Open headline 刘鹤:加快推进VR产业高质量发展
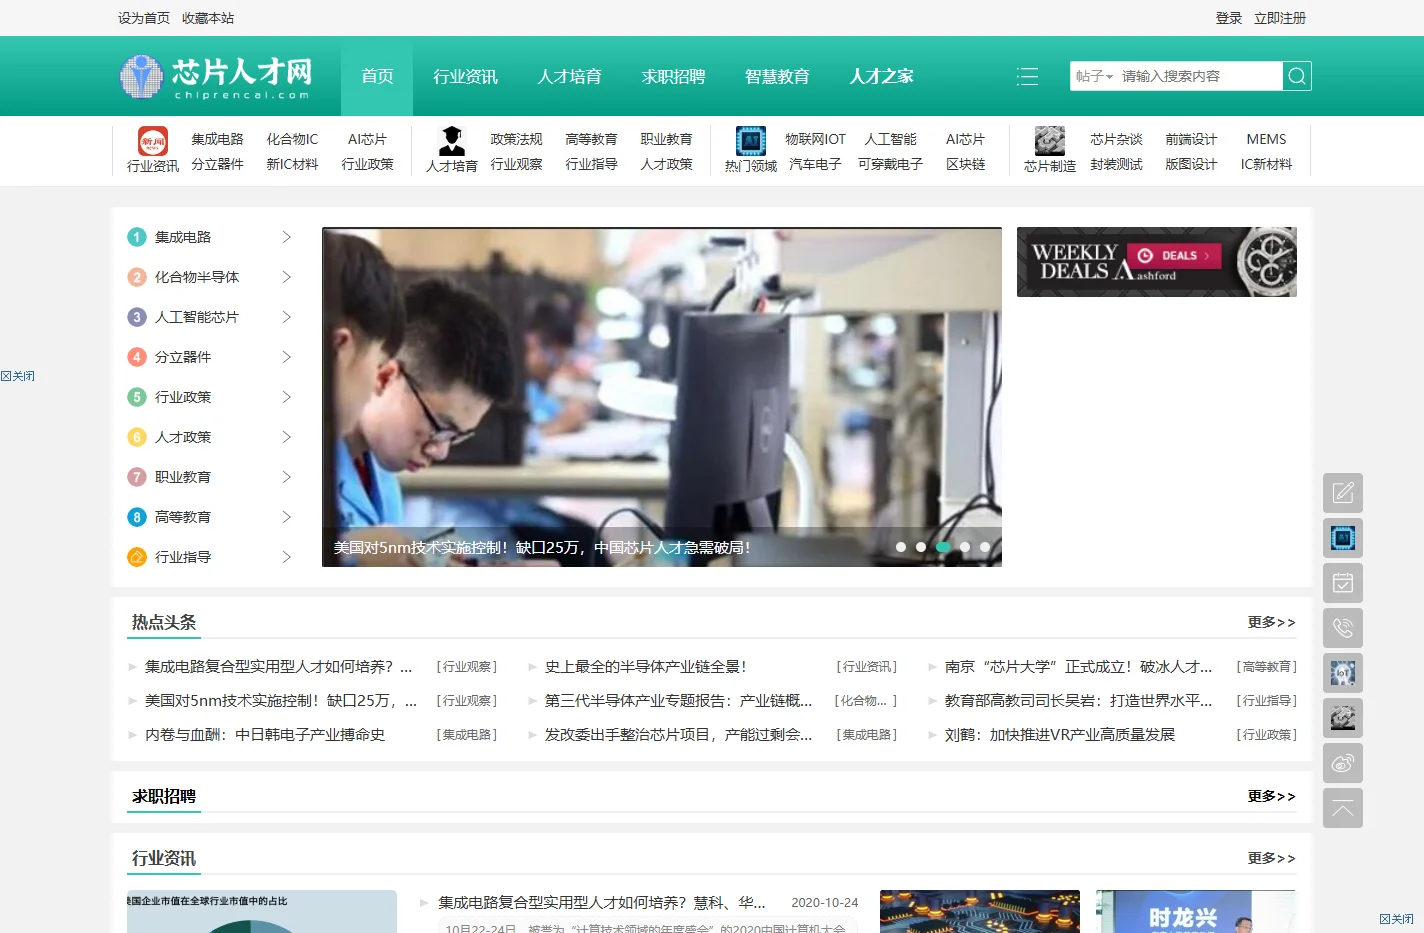 click(1060, 734)
